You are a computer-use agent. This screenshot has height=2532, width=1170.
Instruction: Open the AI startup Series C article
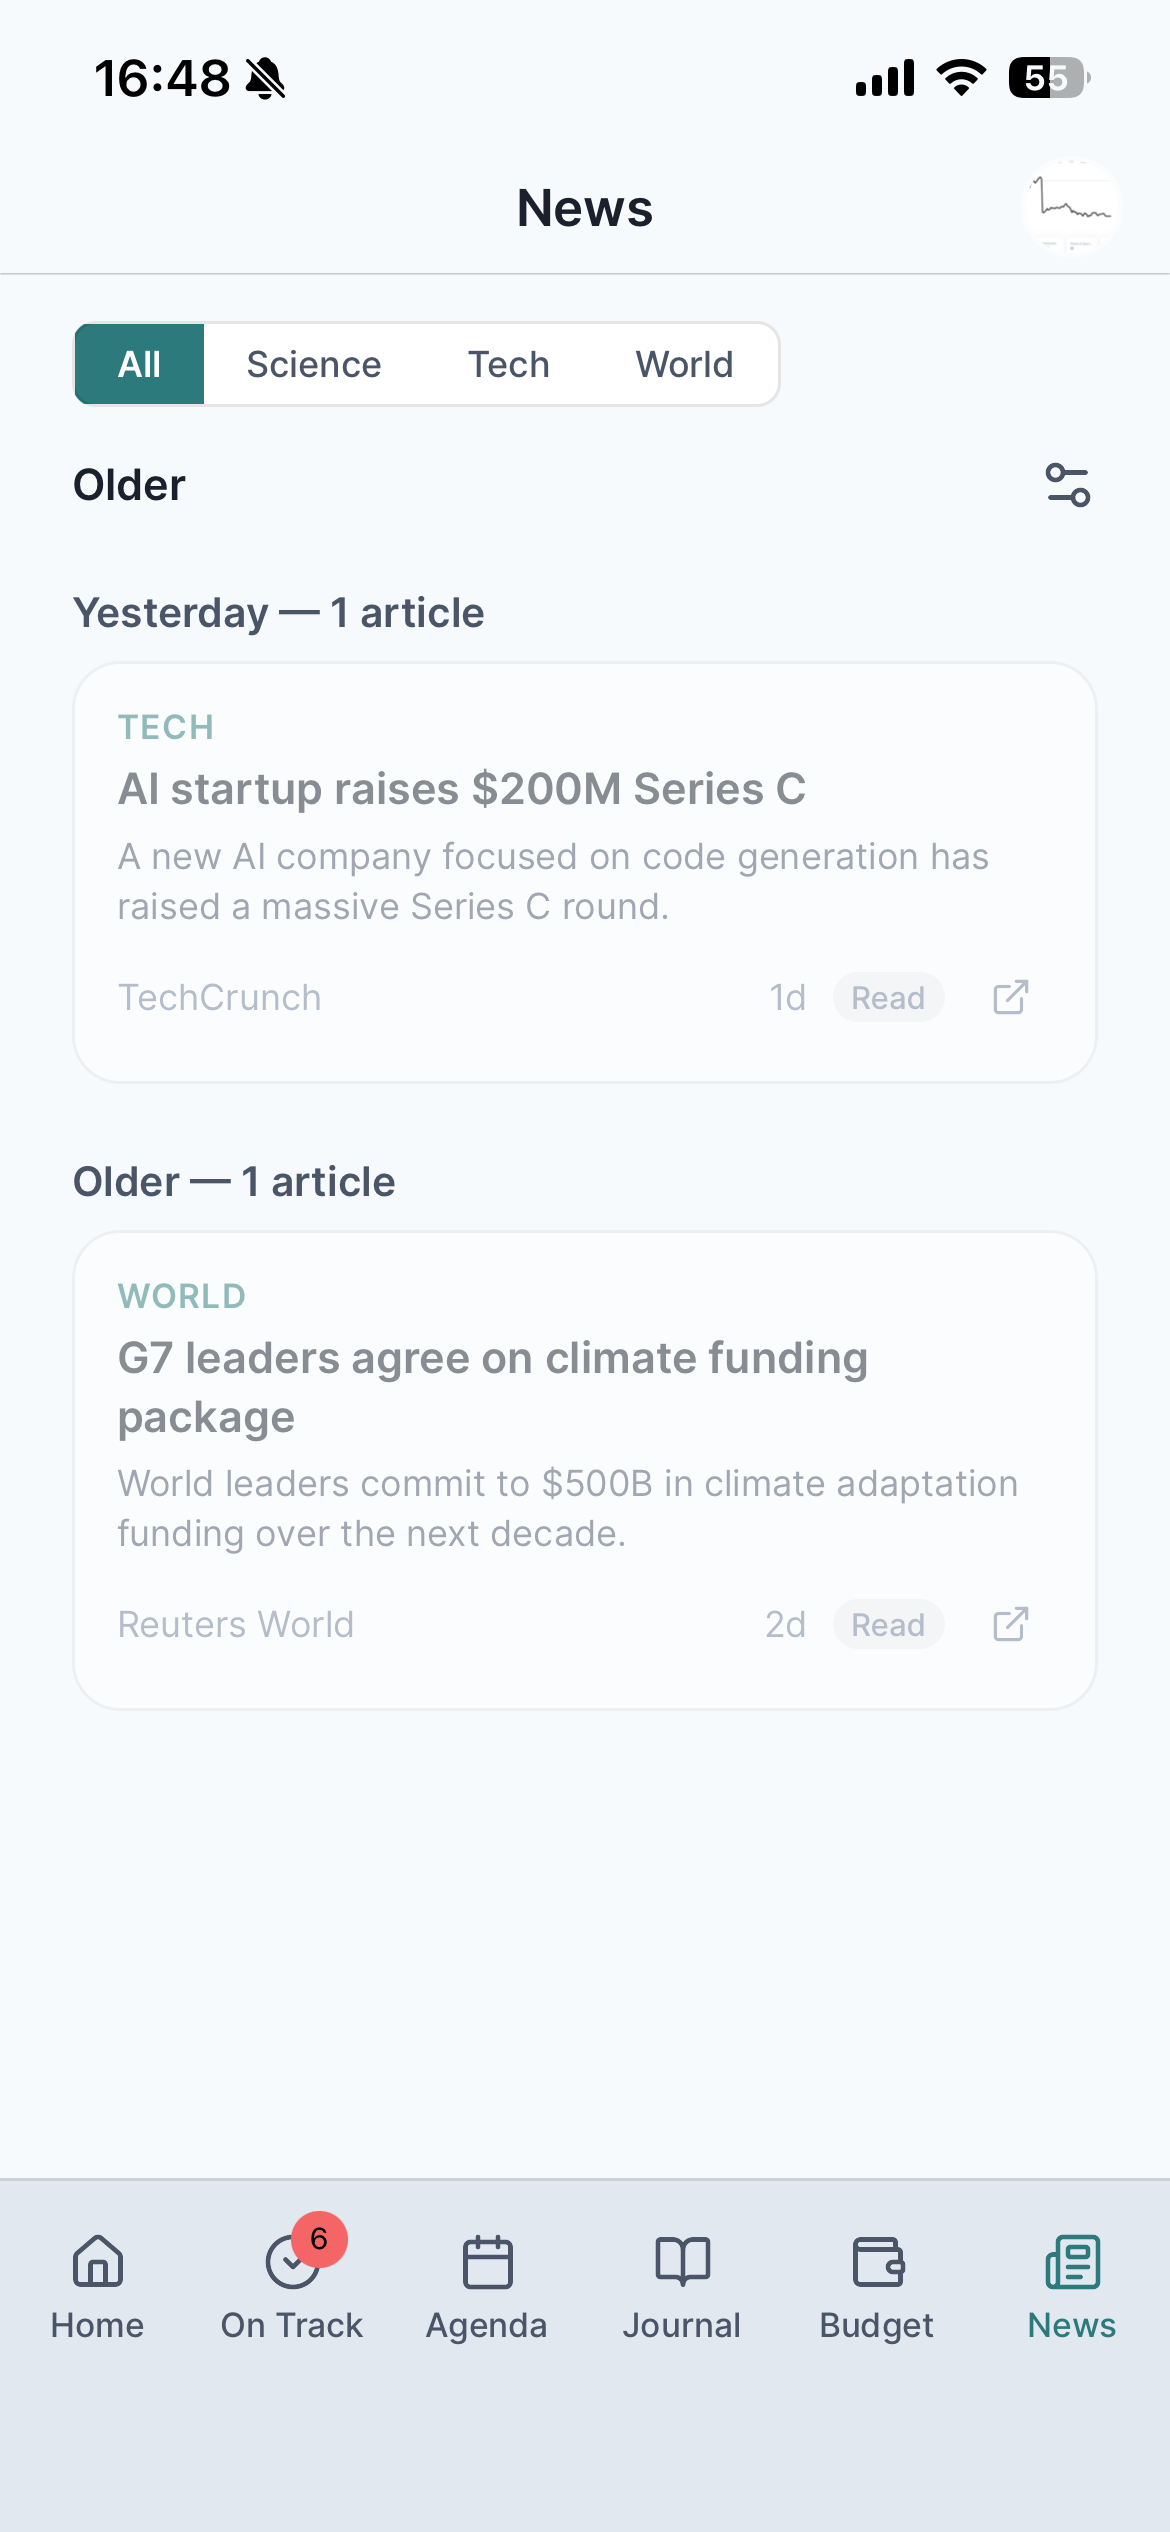(x=464, y=789)
